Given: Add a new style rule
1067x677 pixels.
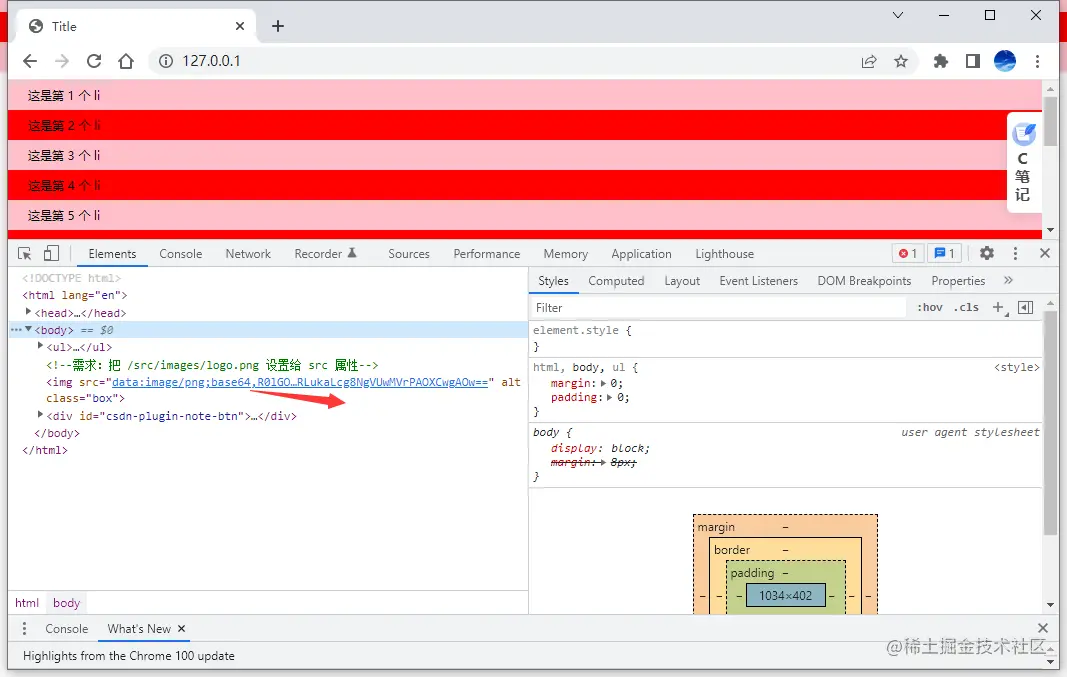Looking at the screenshot, I should pyautogui.click(x=999, y=308).
